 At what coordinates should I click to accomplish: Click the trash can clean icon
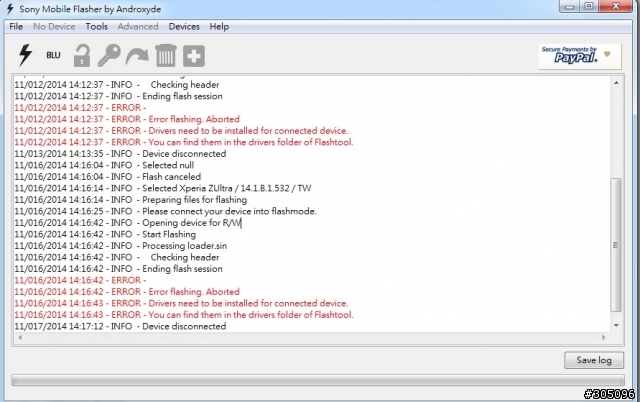pyautogui.click(x=166, y=56)
